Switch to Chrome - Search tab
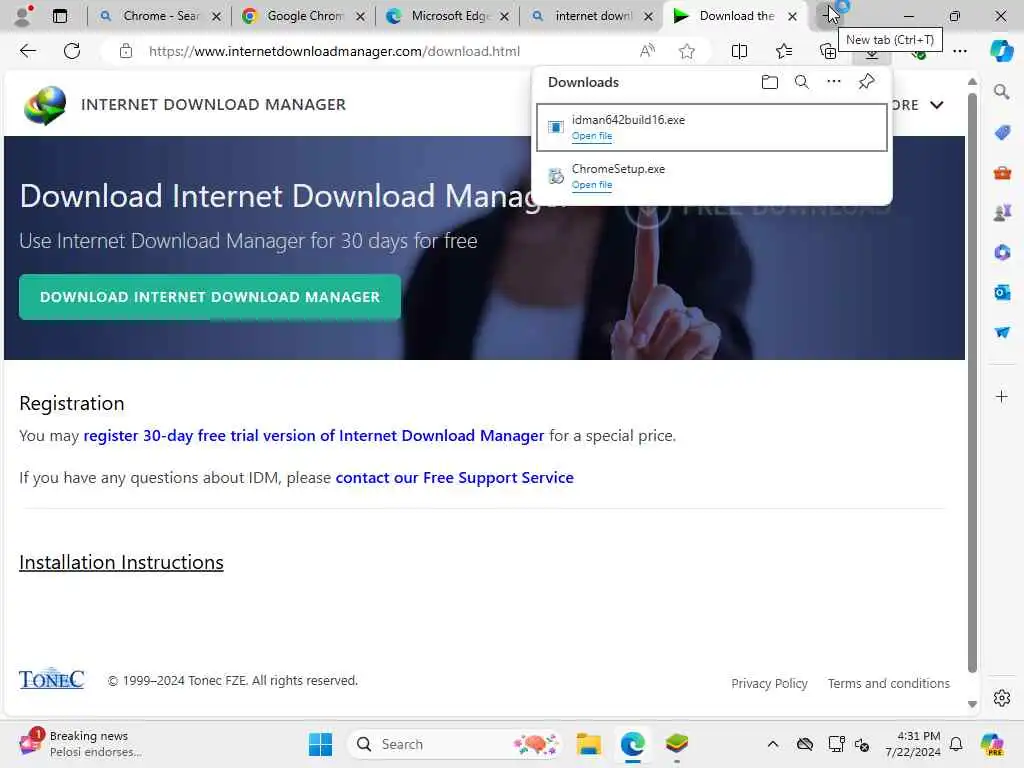This screenshot has width=1024, height=768. [x=160, y=16]
